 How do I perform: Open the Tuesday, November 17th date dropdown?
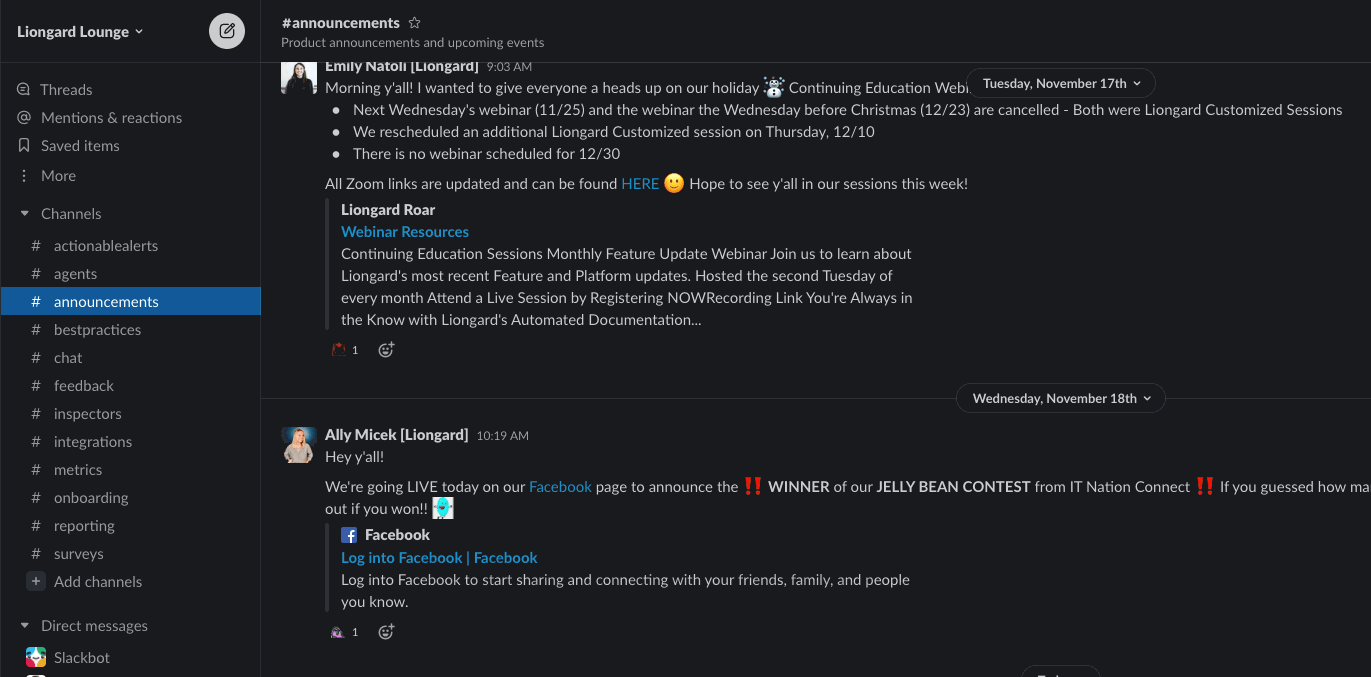click(x=1060, y=82)
